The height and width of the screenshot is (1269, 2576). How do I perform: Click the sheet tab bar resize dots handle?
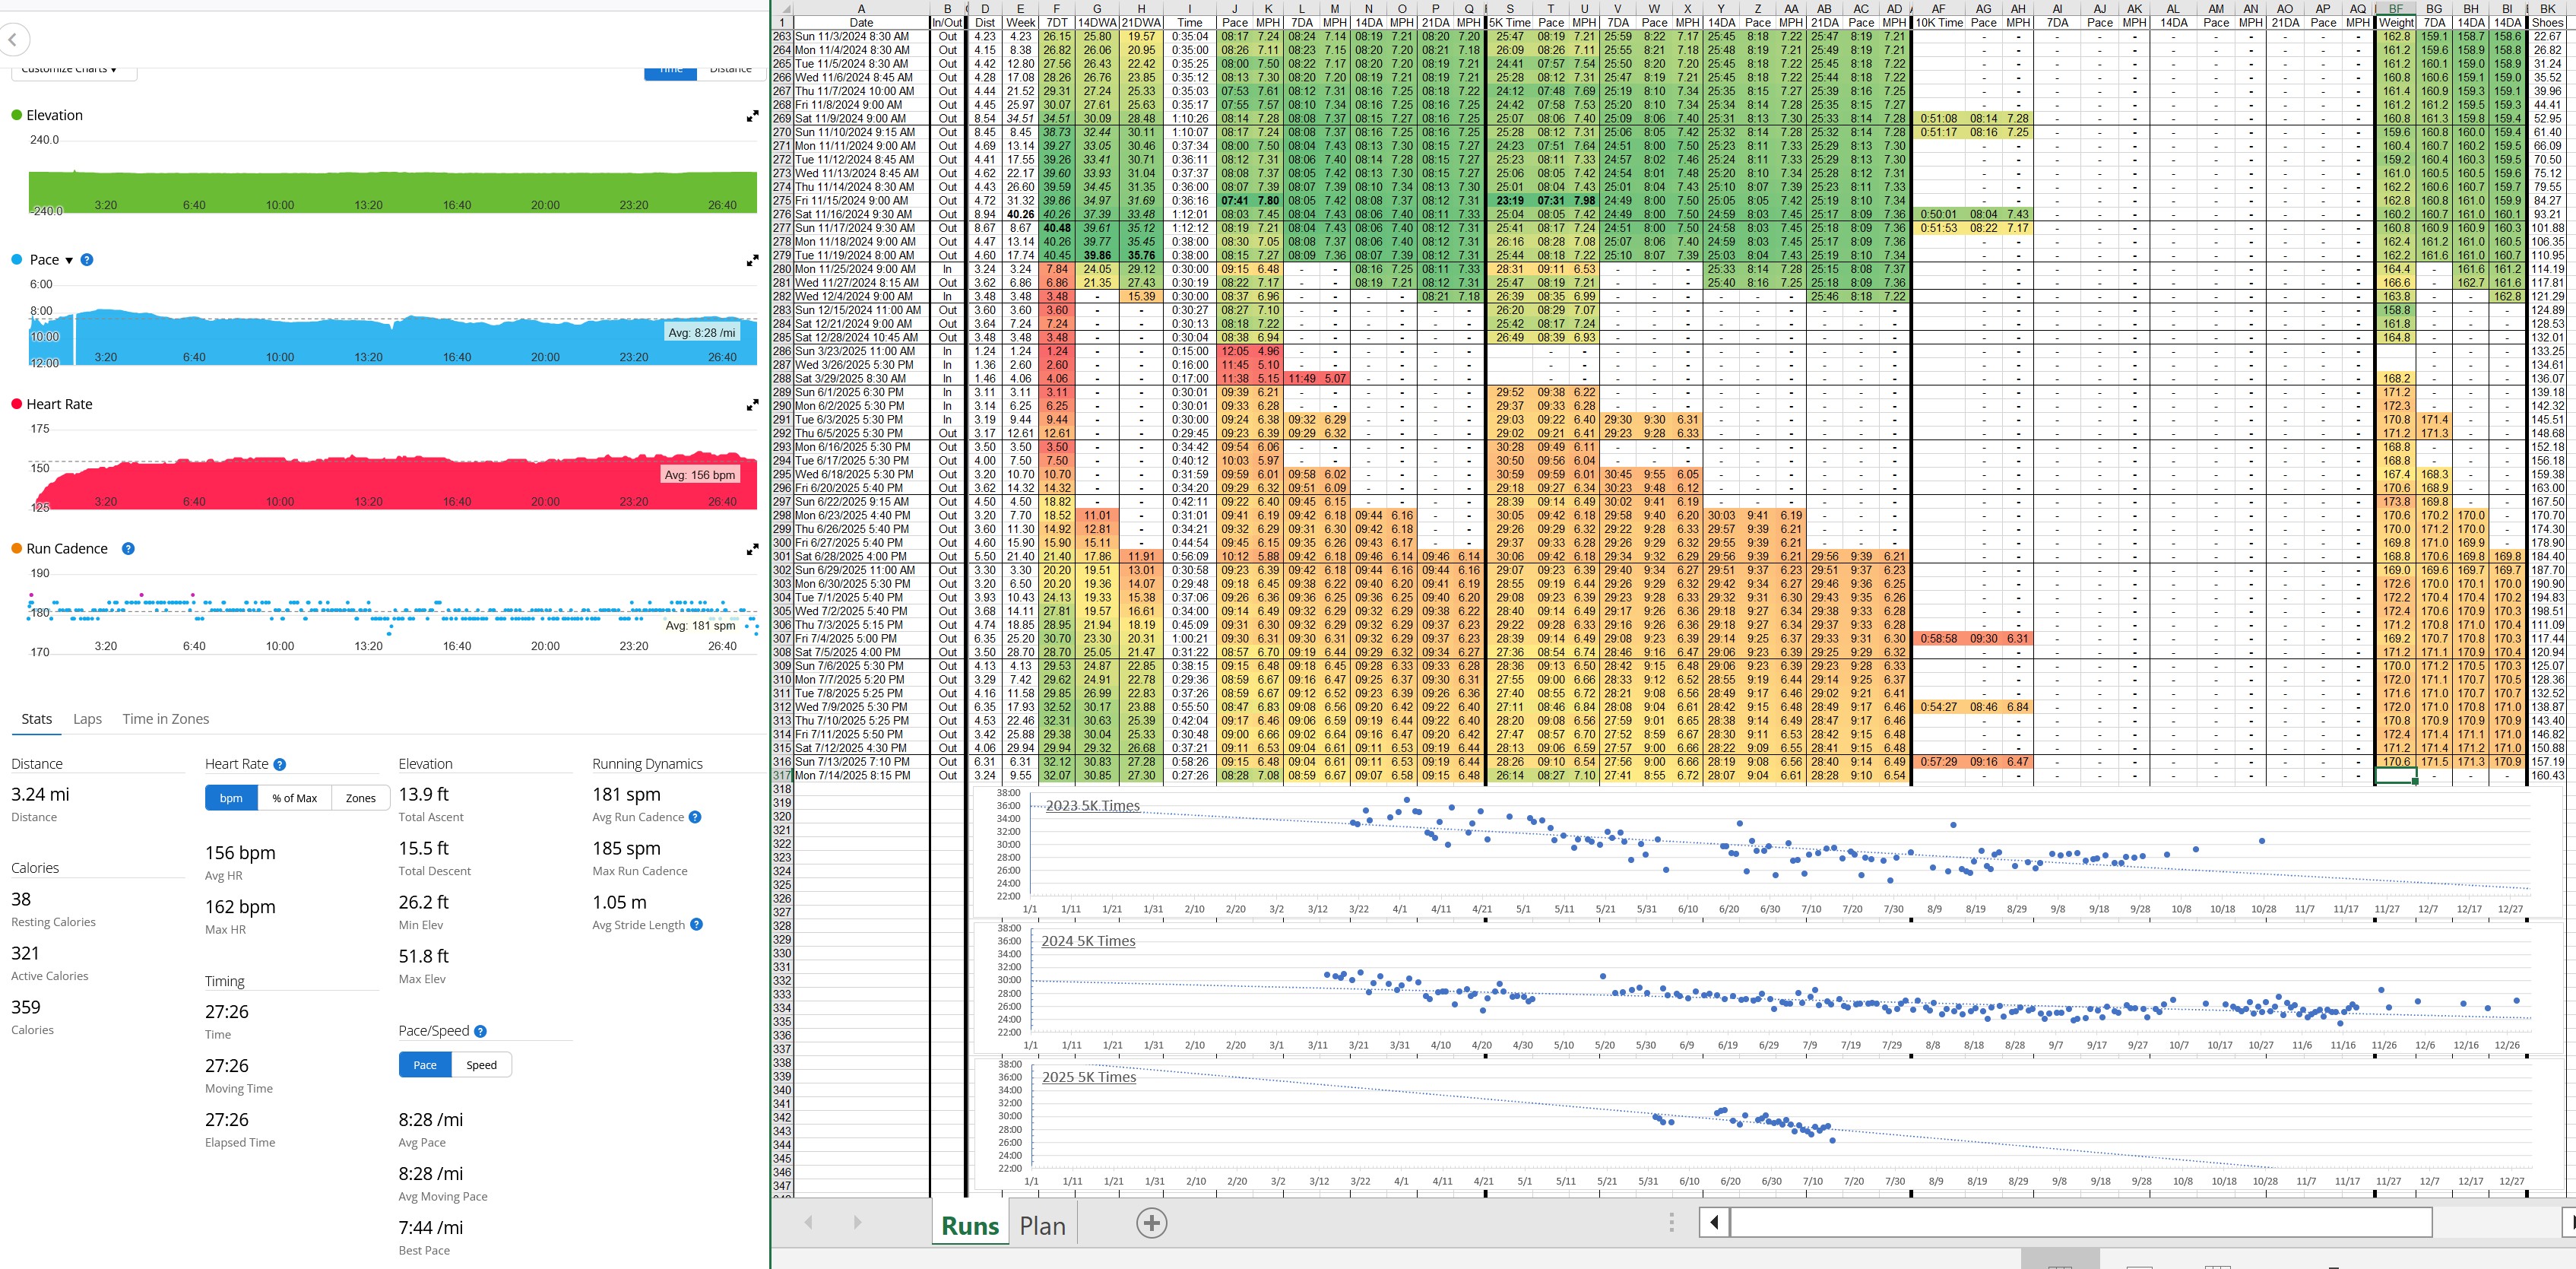[x=1671, y=1223]
